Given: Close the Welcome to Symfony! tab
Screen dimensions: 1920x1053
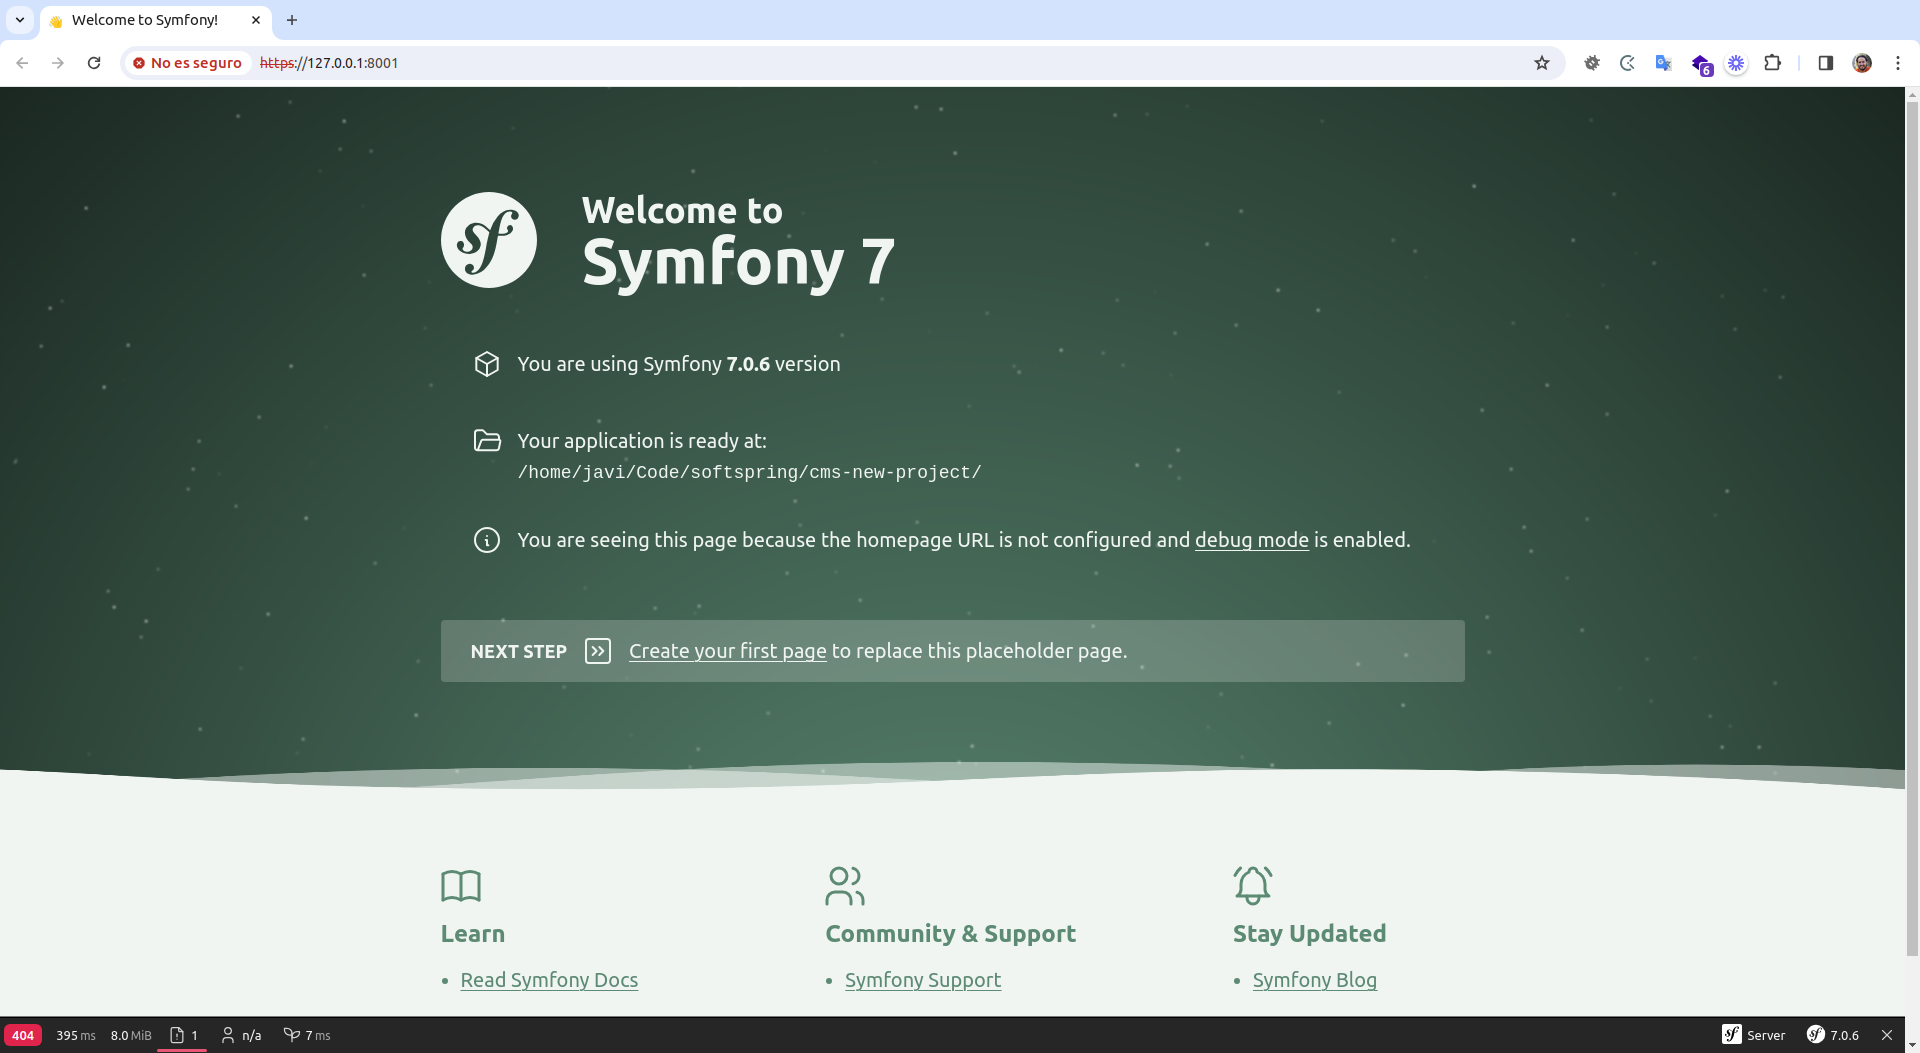Looking at the screenshot, I should tap(256, 20).
